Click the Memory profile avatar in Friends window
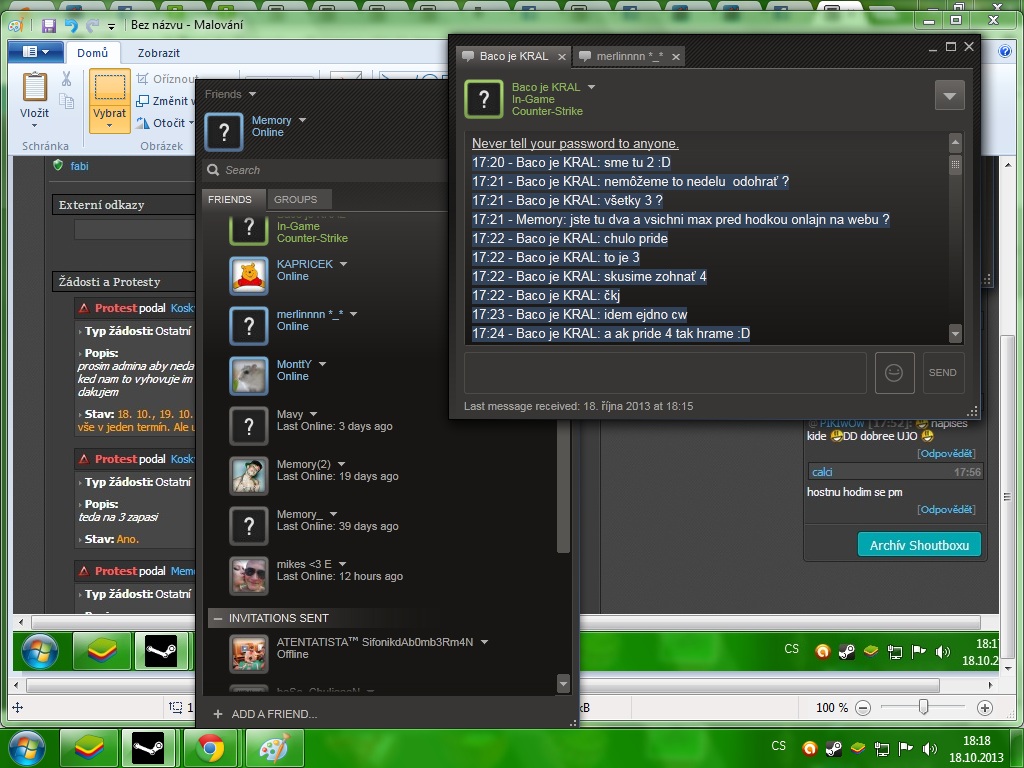The width and height of the screenshot is (1024, 768). click(224, 132)
